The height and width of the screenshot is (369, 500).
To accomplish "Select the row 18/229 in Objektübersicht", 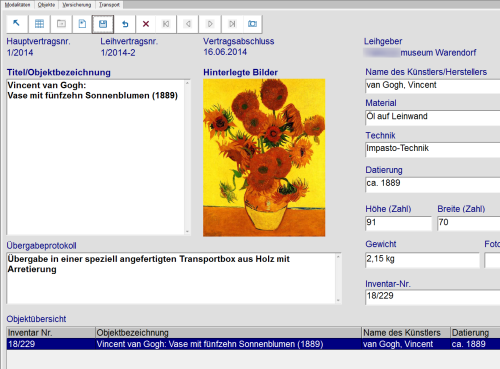I will click(x=253, y=344).
